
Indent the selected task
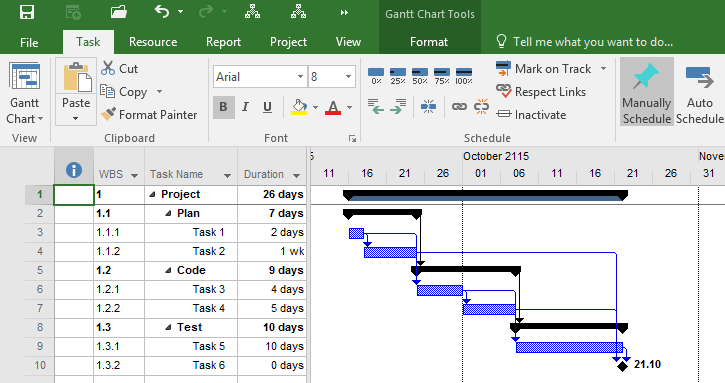coord(398,107)
